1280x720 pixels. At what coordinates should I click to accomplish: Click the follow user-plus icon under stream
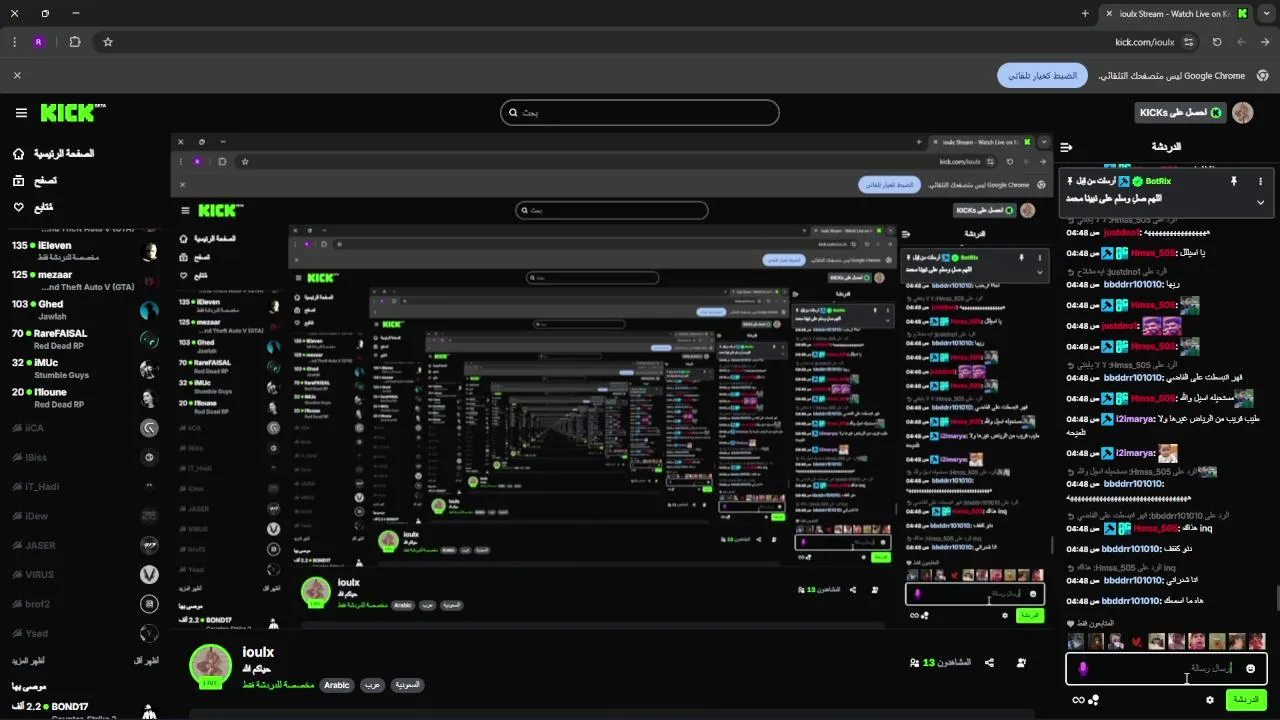[x=1021, y=662]
